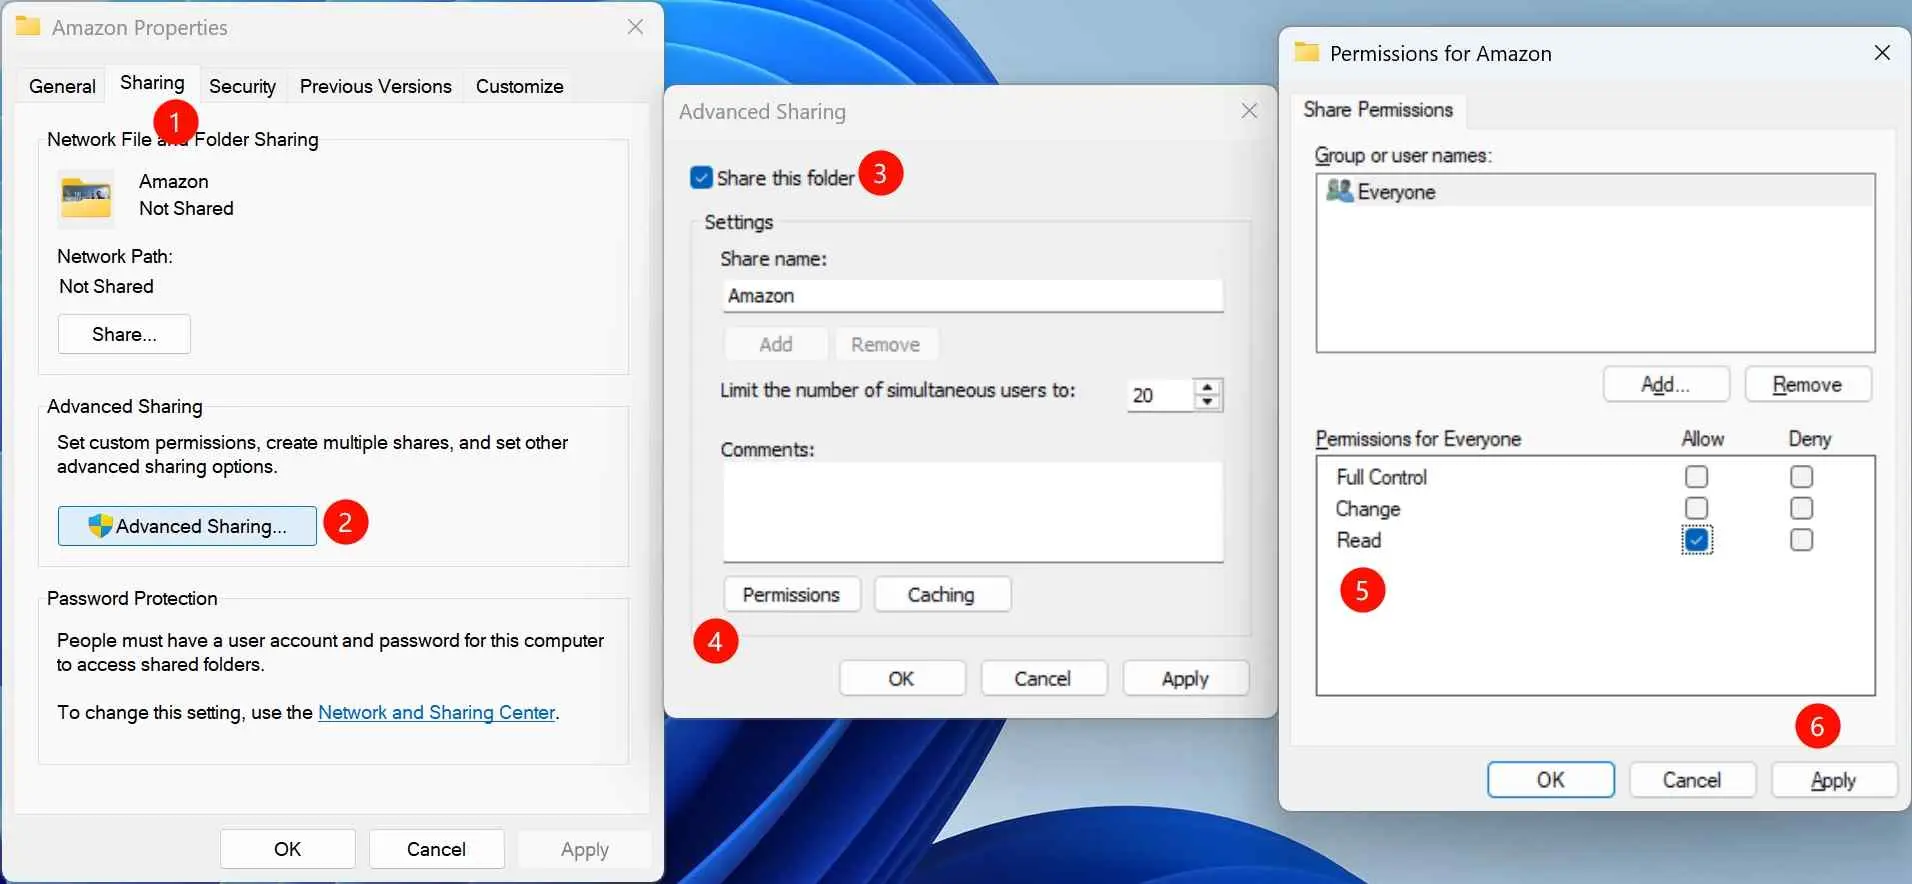Uncheck Allow for Read permission
Image resolution: width=1912 pixels, height=884 pixels.
(x=1696, y=540)
